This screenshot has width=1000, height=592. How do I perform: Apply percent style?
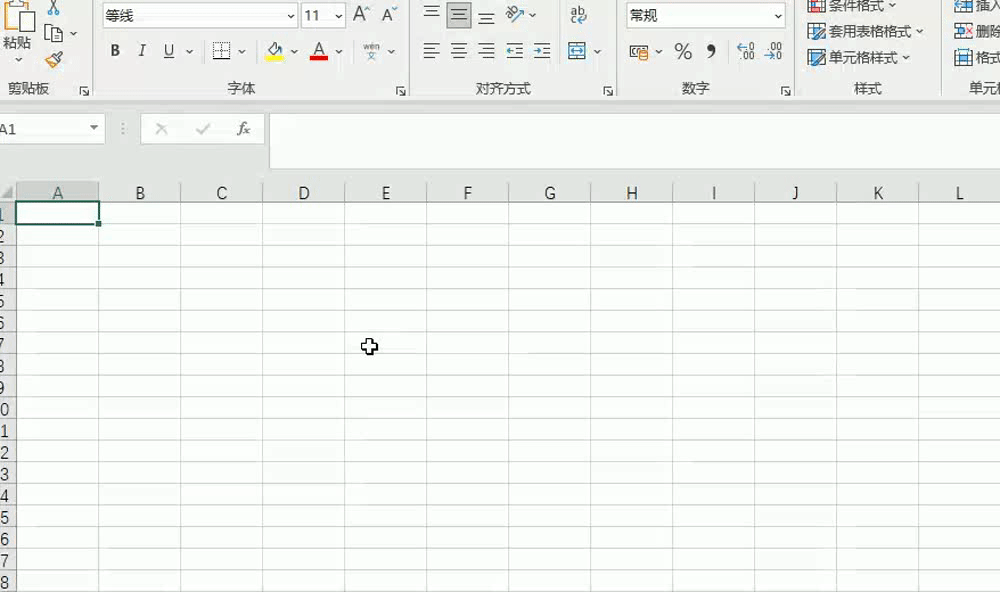[x=683, y=51]
